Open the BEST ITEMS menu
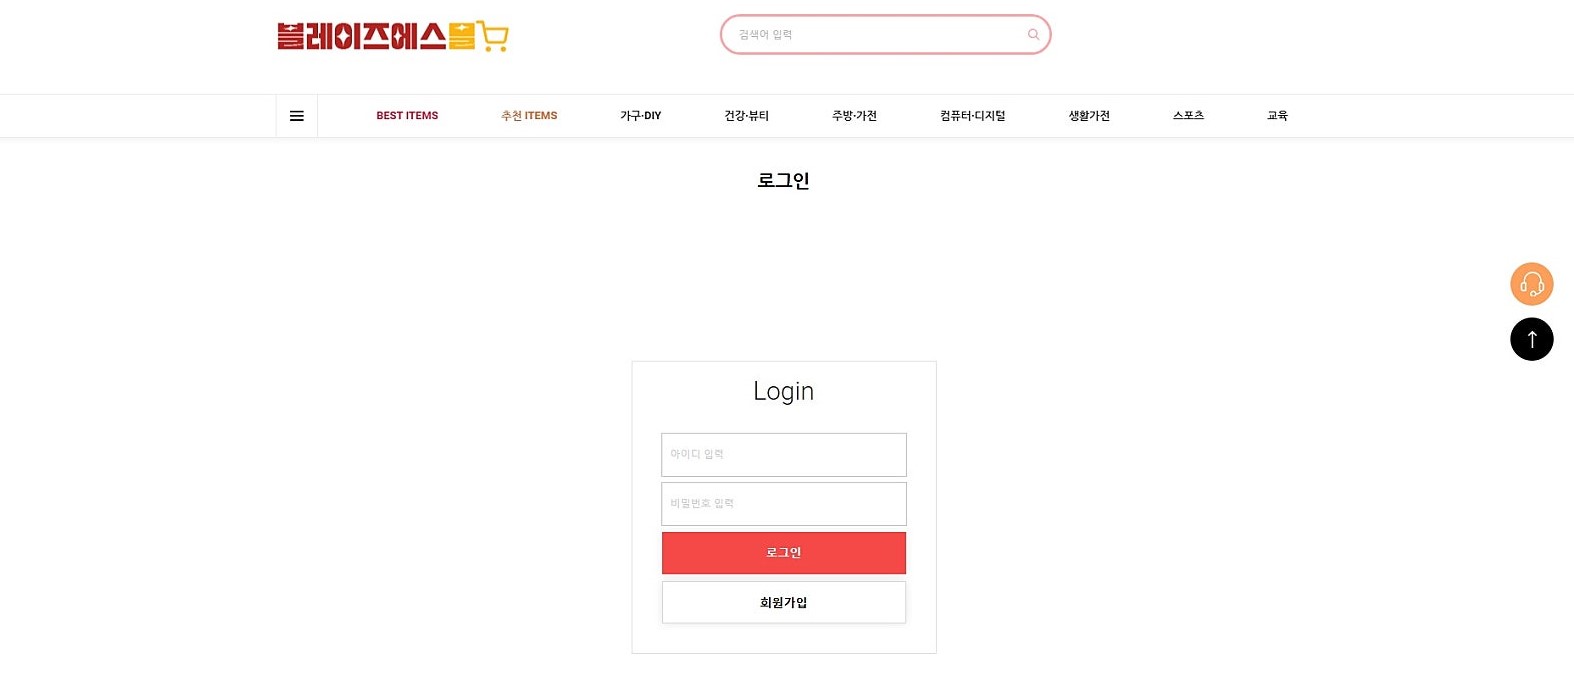 407,116
